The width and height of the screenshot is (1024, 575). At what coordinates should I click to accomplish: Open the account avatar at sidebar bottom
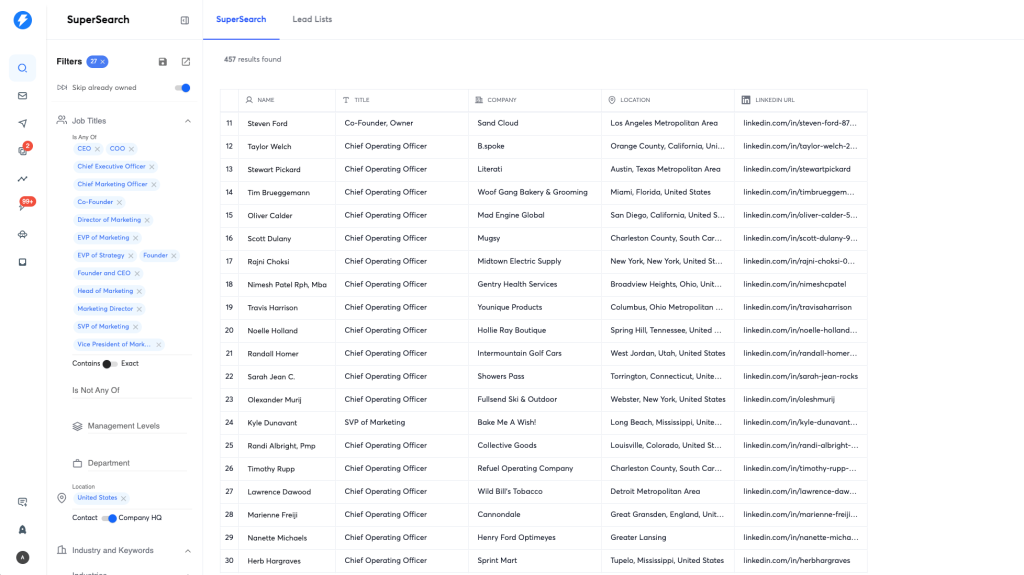[x=22, y=557]
